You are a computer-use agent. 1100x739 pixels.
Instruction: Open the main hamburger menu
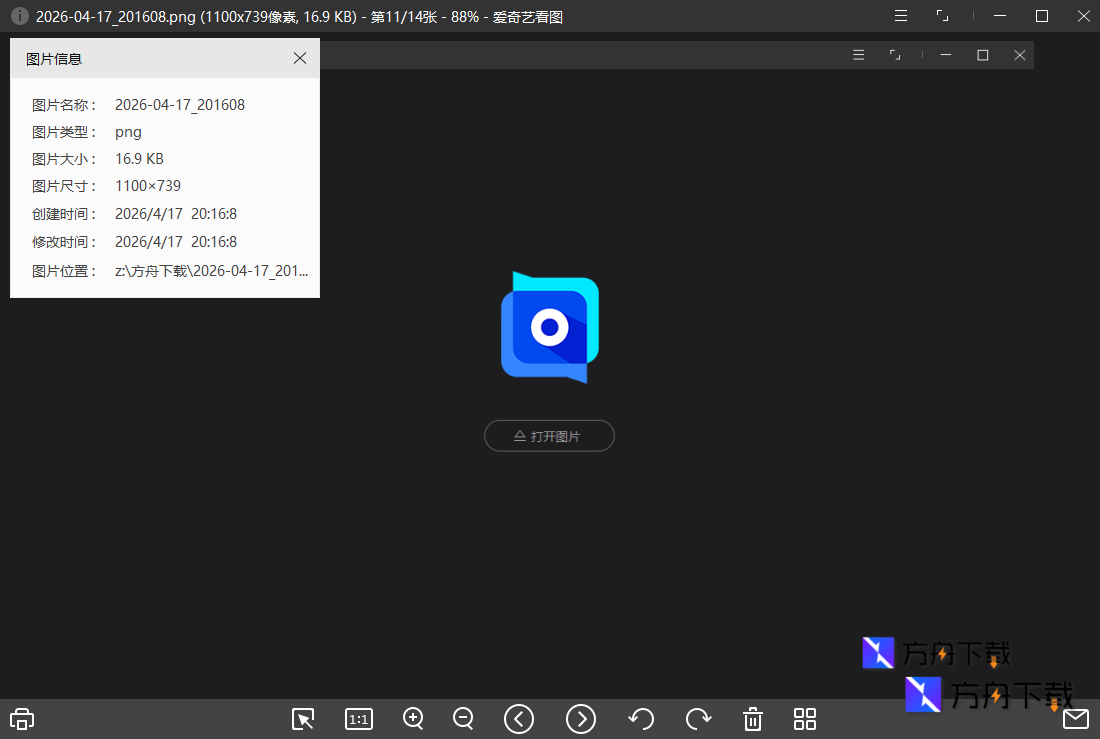coord(900,15)
